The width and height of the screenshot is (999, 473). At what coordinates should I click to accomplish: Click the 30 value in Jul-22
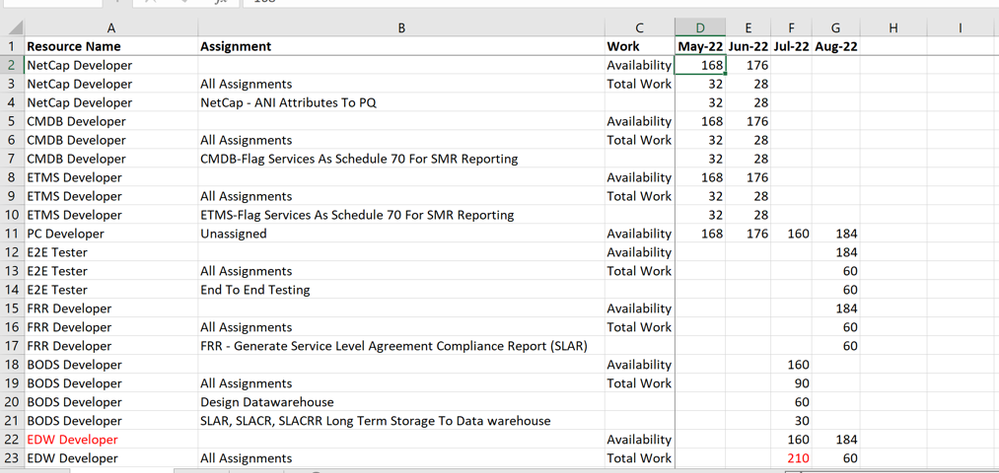[791, 421]
